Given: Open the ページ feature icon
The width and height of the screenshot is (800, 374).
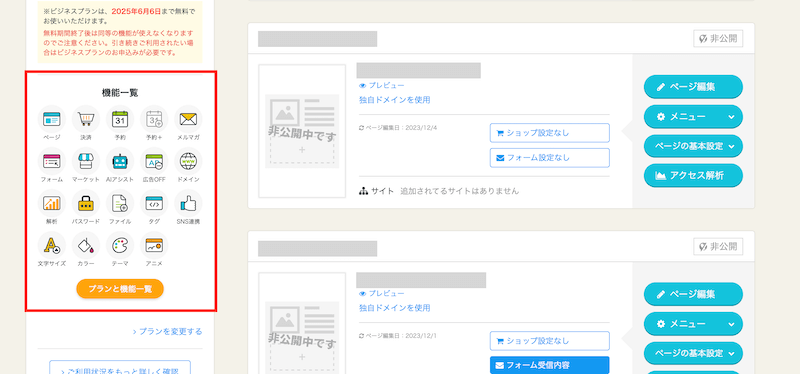Looking at the screenshot, I should tap(52, 119).
